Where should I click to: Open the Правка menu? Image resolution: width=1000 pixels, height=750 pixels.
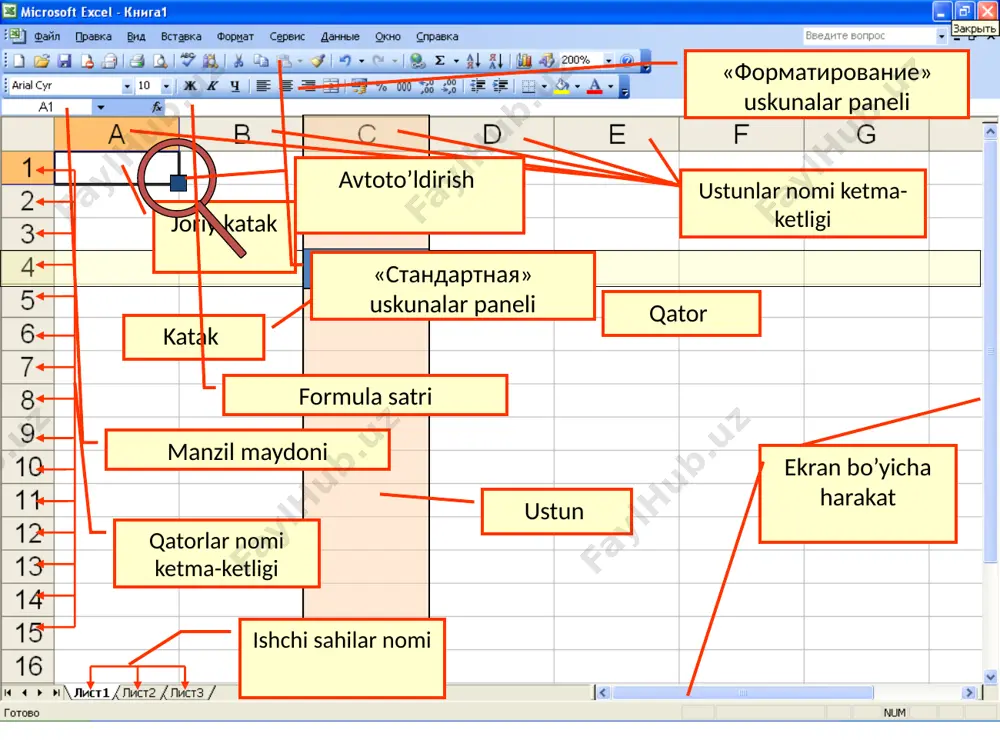pyautogui.click(x=93, y=37)
